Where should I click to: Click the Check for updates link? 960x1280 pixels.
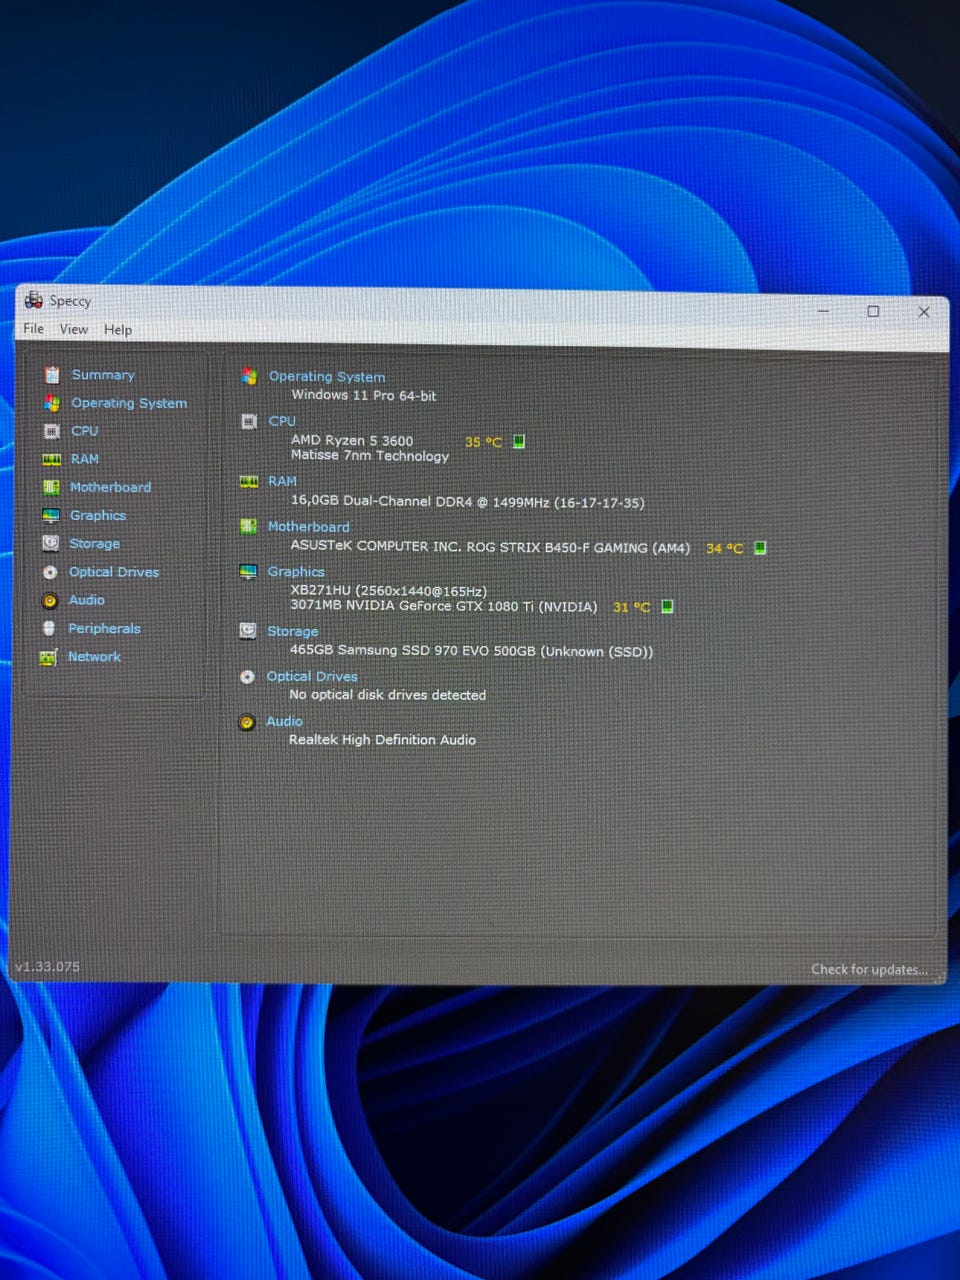(869, 969)
